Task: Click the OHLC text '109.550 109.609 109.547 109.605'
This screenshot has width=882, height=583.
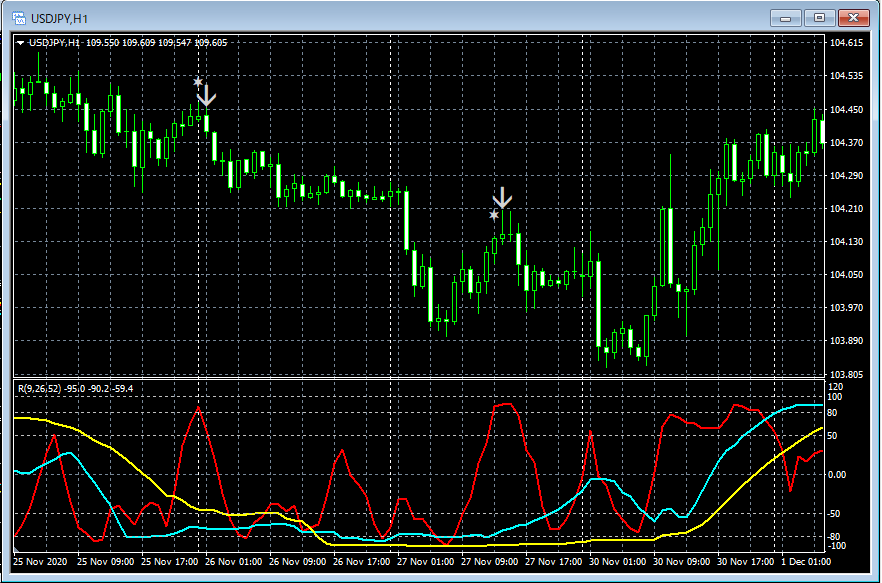Action: pos(156,43)
